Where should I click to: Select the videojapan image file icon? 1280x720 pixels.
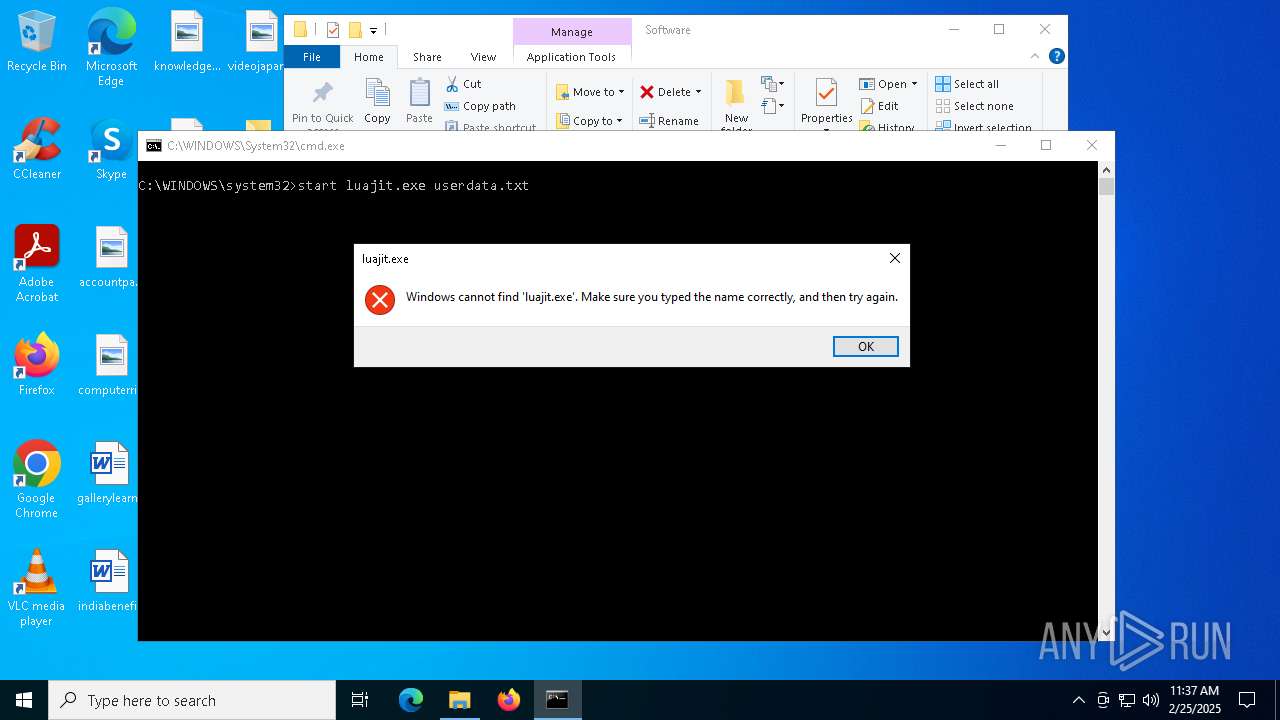256,42
